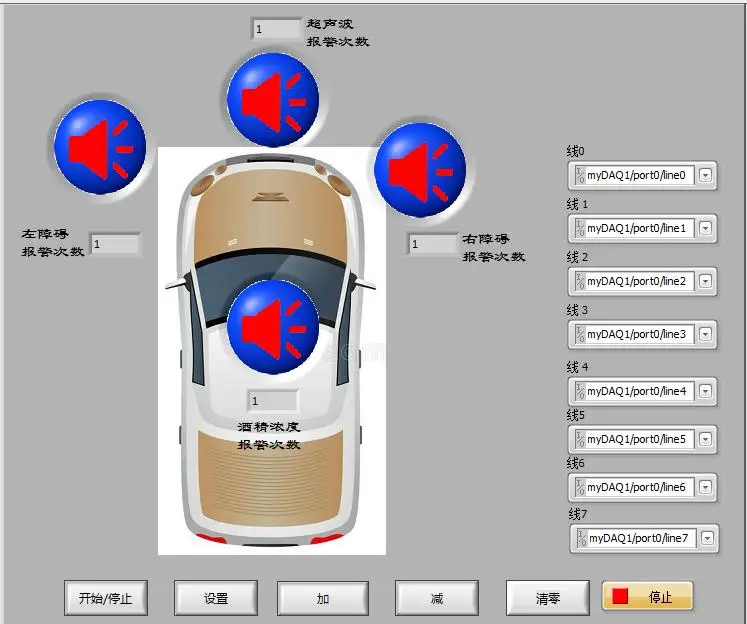The height and width of the screenshot is (624, 747).
Task: Toggle the 开始/停止 button
Action: pos(106,598)
